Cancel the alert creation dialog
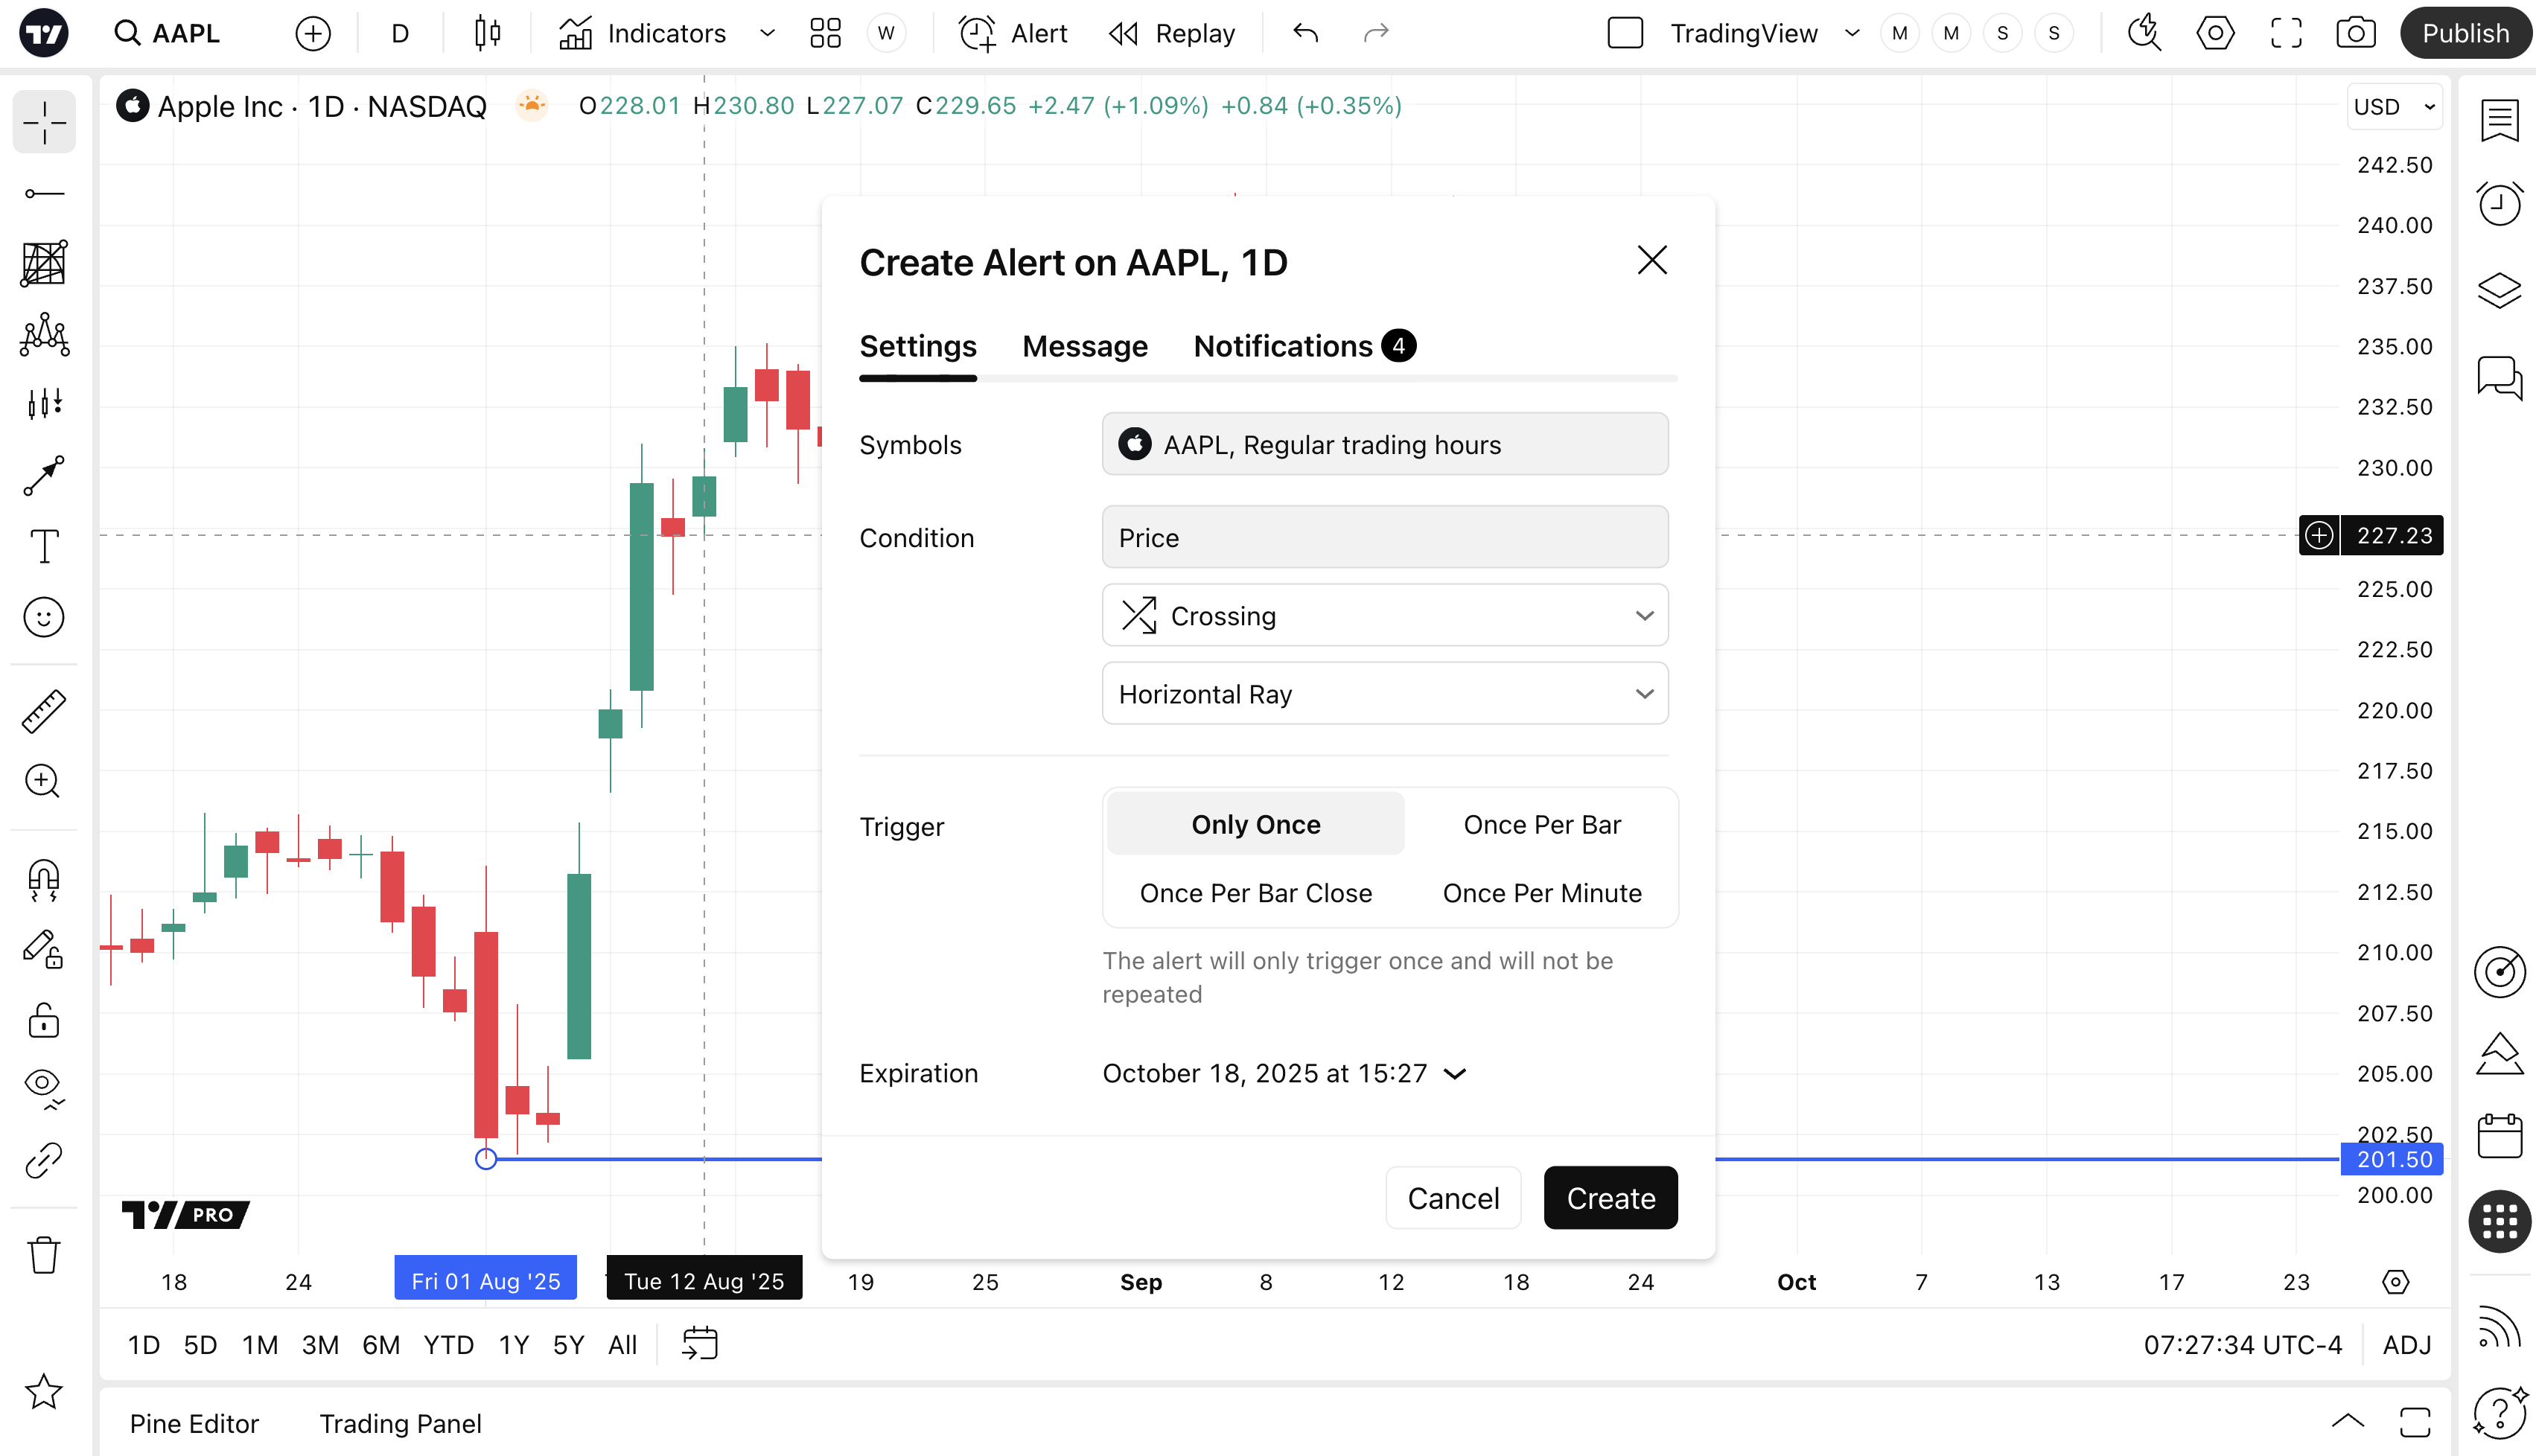This screenshot has width=2536, height=1456. coord(1452,1198)
